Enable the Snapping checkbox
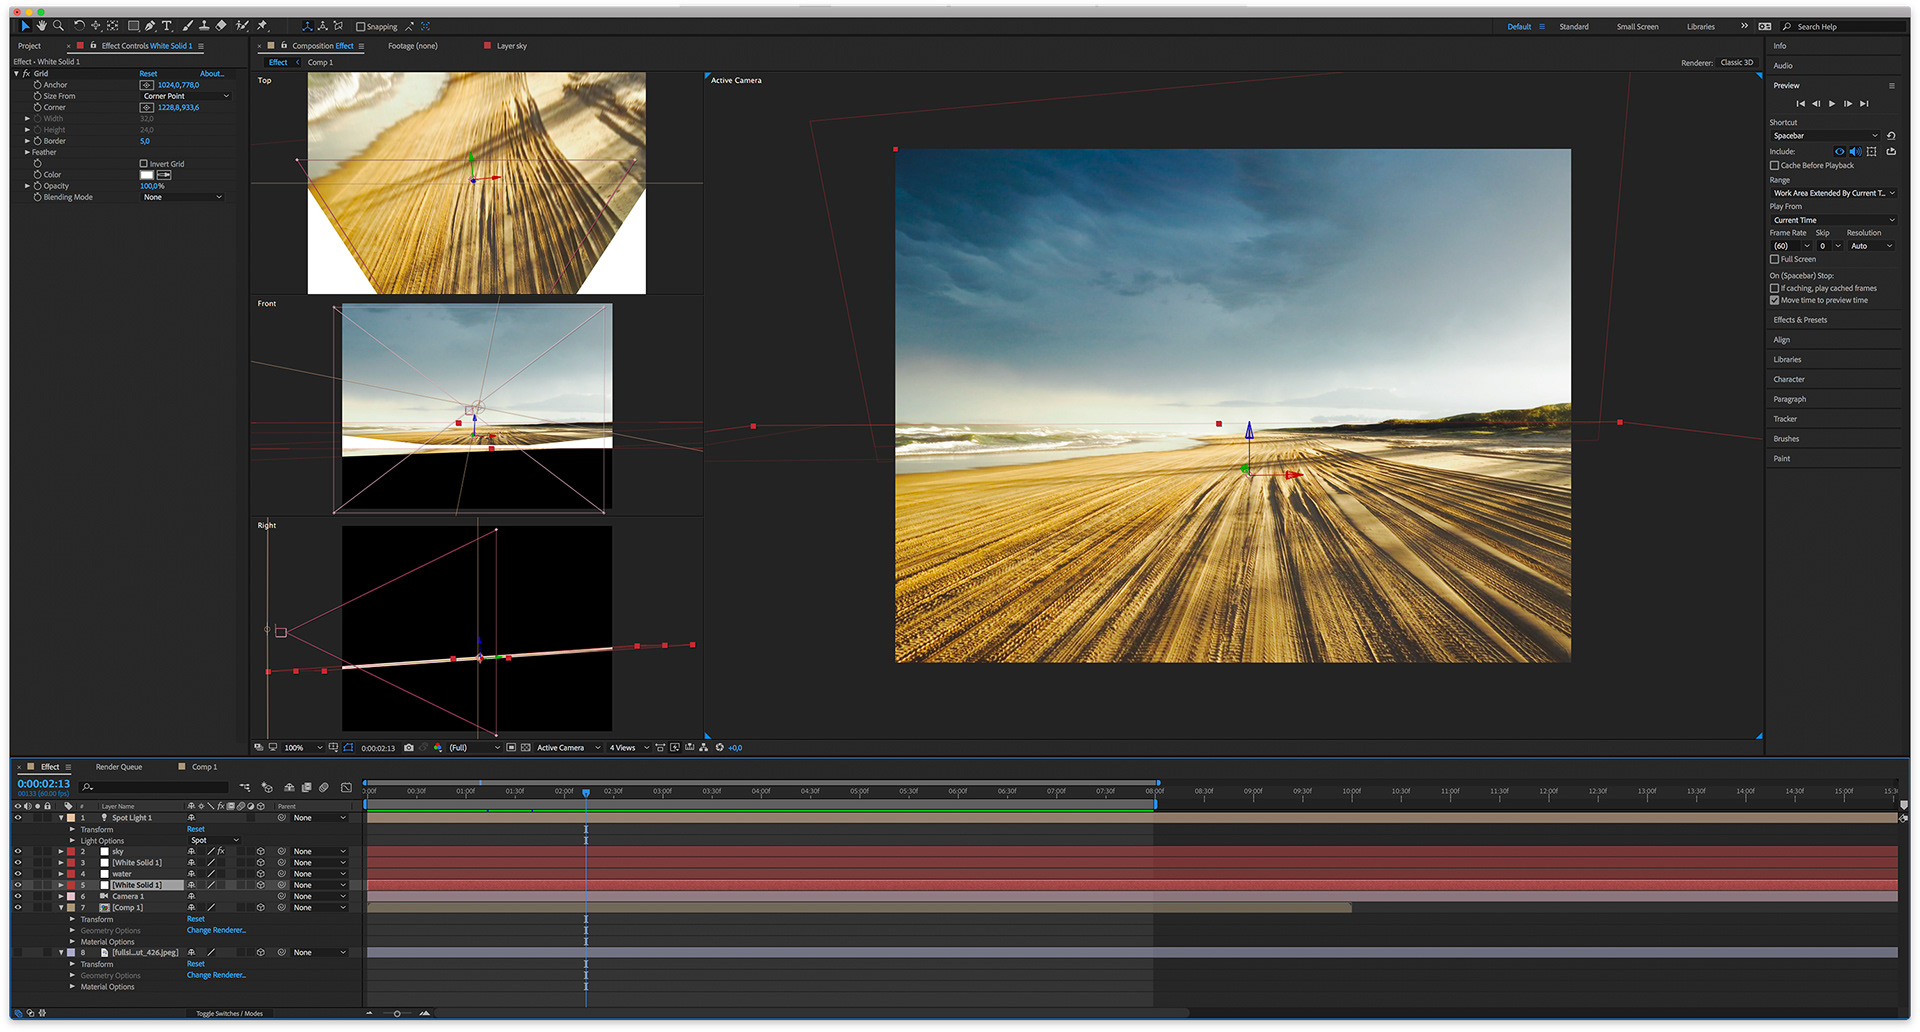 pyautogui.click(x=361, y=27)
